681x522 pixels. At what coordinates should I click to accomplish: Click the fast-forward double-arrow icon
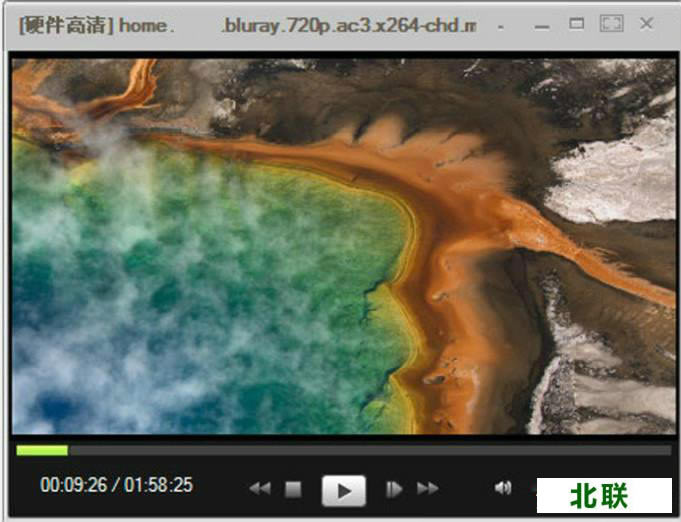pyautogui.click(x=428, y=489)
